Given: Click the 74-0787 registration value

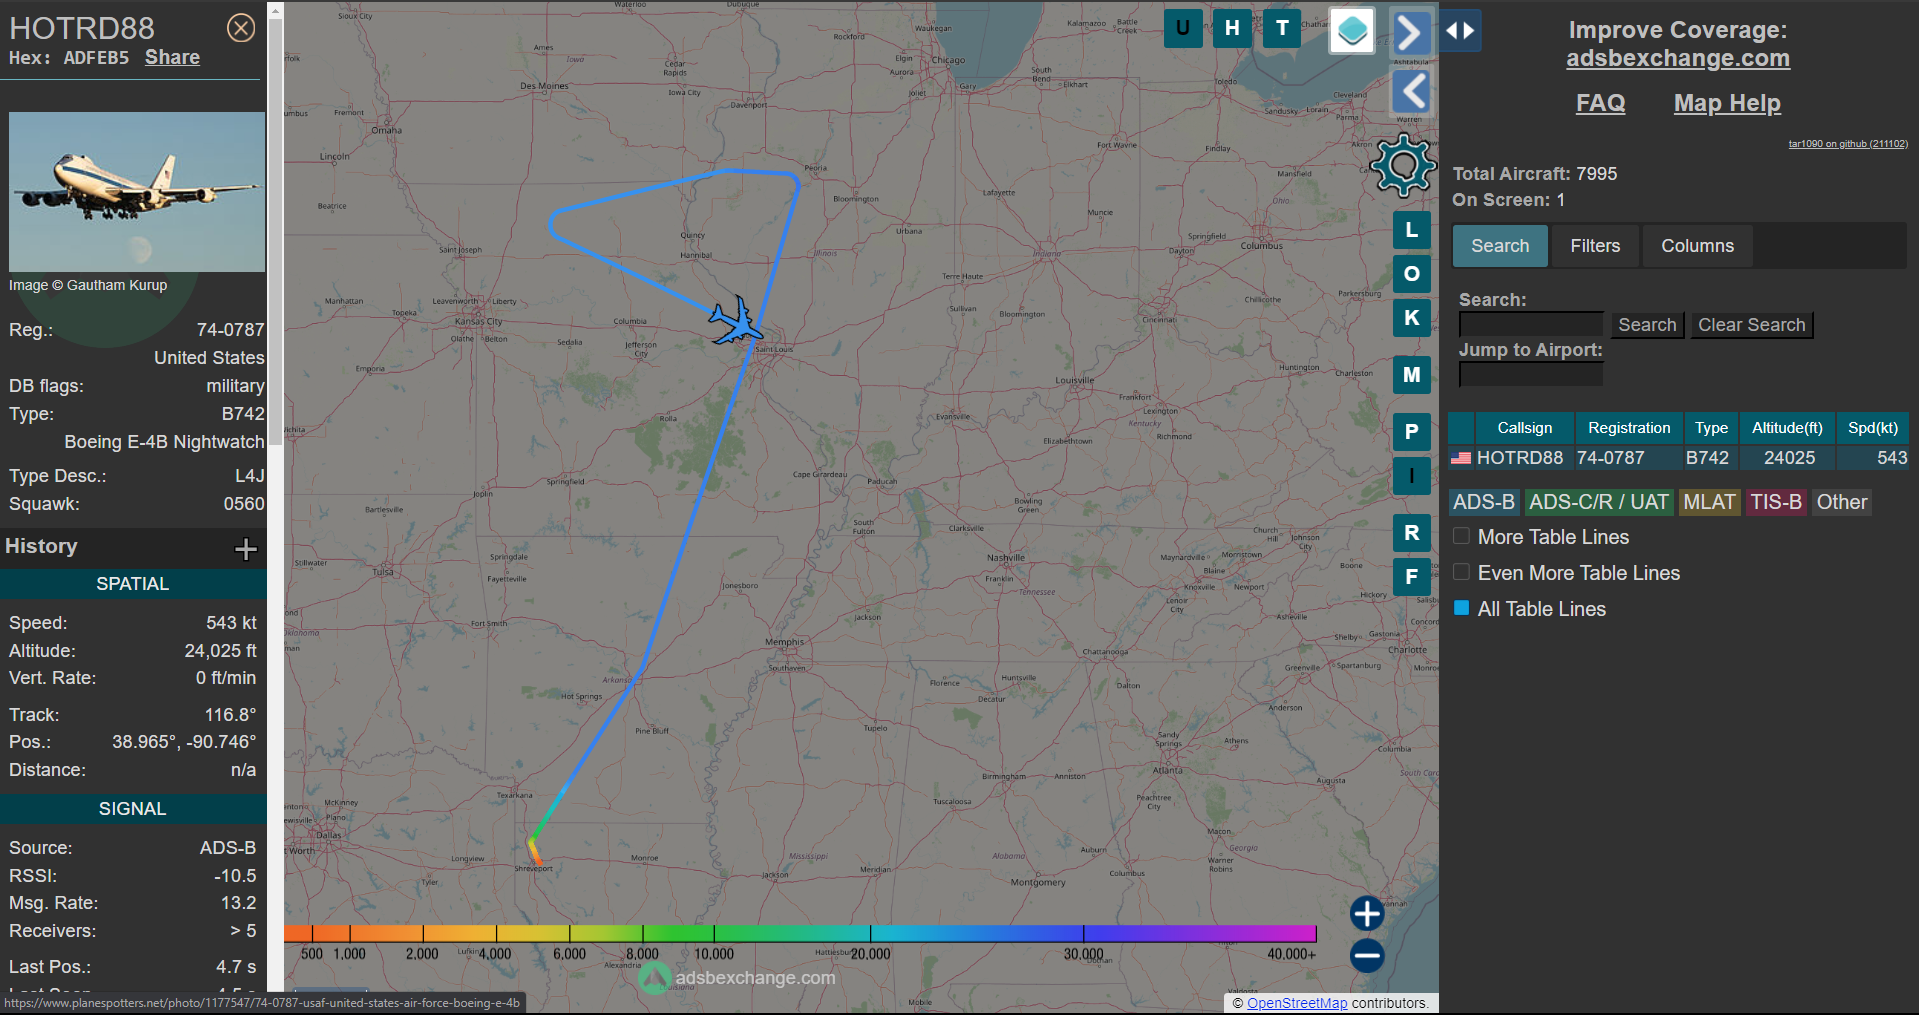Looking at the screenshot, I should [231, 330].
